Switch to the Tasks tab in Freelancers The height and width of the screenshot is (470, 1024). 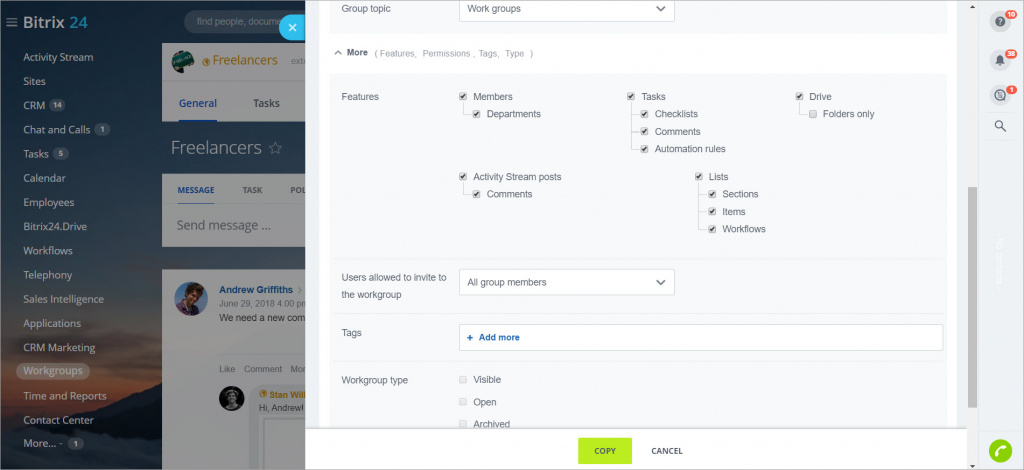tap(266, 103)
